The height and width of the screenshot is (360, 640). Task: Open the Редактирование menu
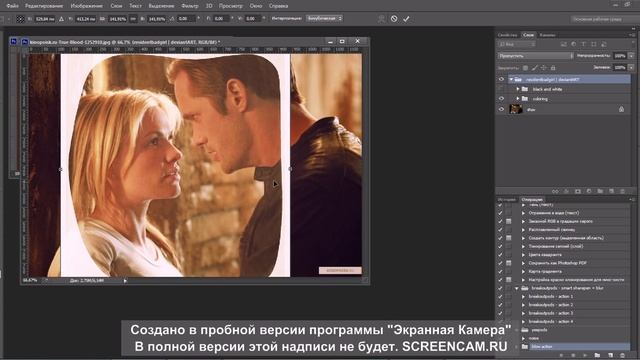(44, 6)
